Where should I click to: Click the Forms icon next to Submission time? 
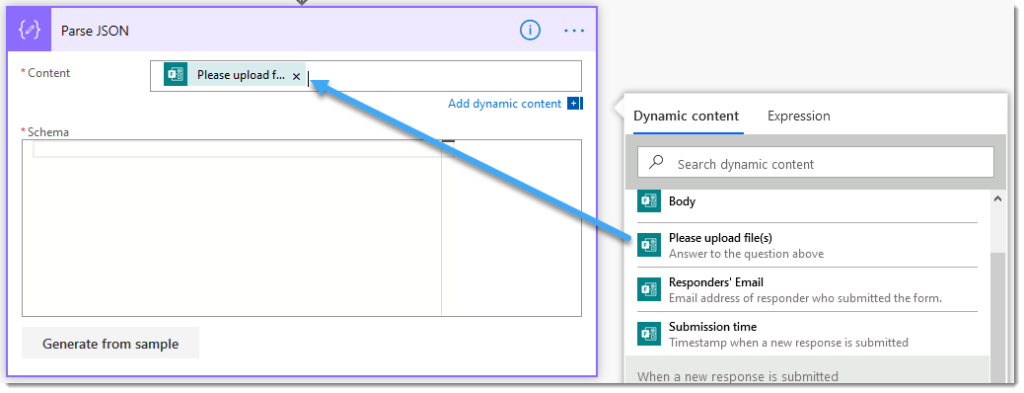coord(649,334)
